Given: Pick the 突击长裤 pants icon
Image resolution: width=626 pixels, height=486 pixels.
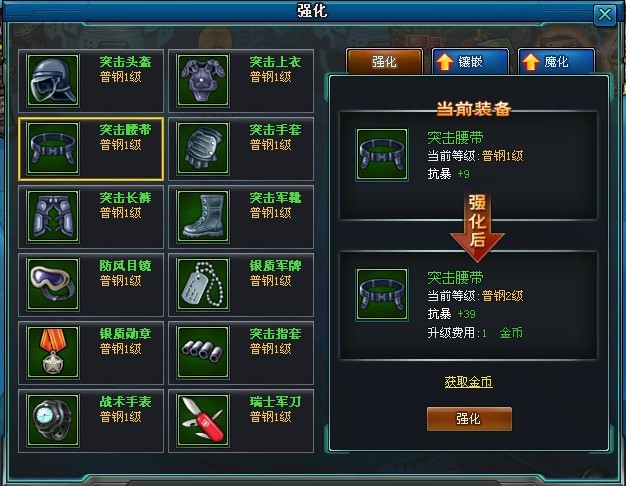Looking at the screenshot, I should tap(53, 216).
